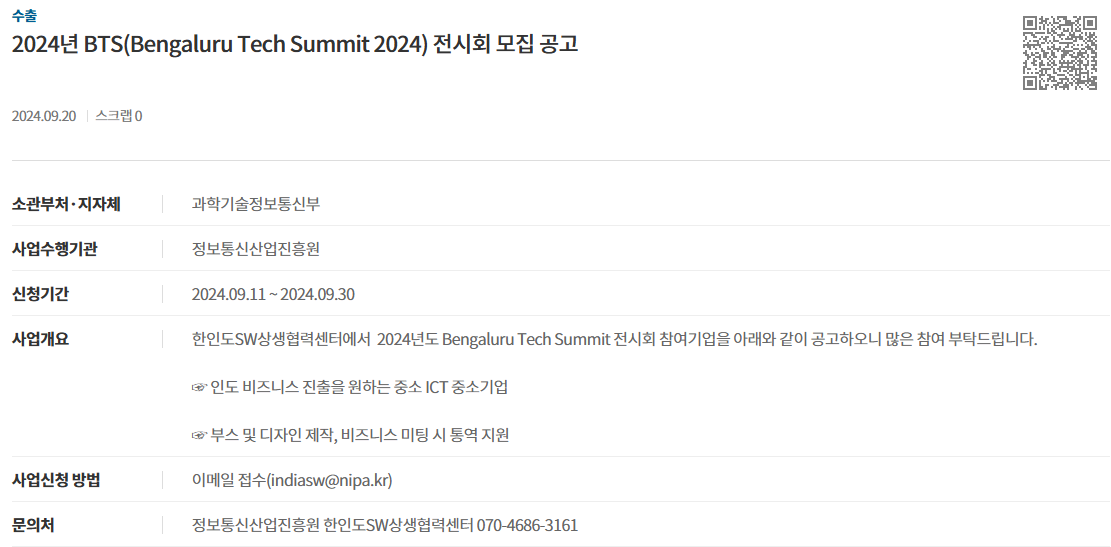Click the 사업신청 방법 row label
The height and width of the screenshot is (547, 1111).
click(57, 480)
